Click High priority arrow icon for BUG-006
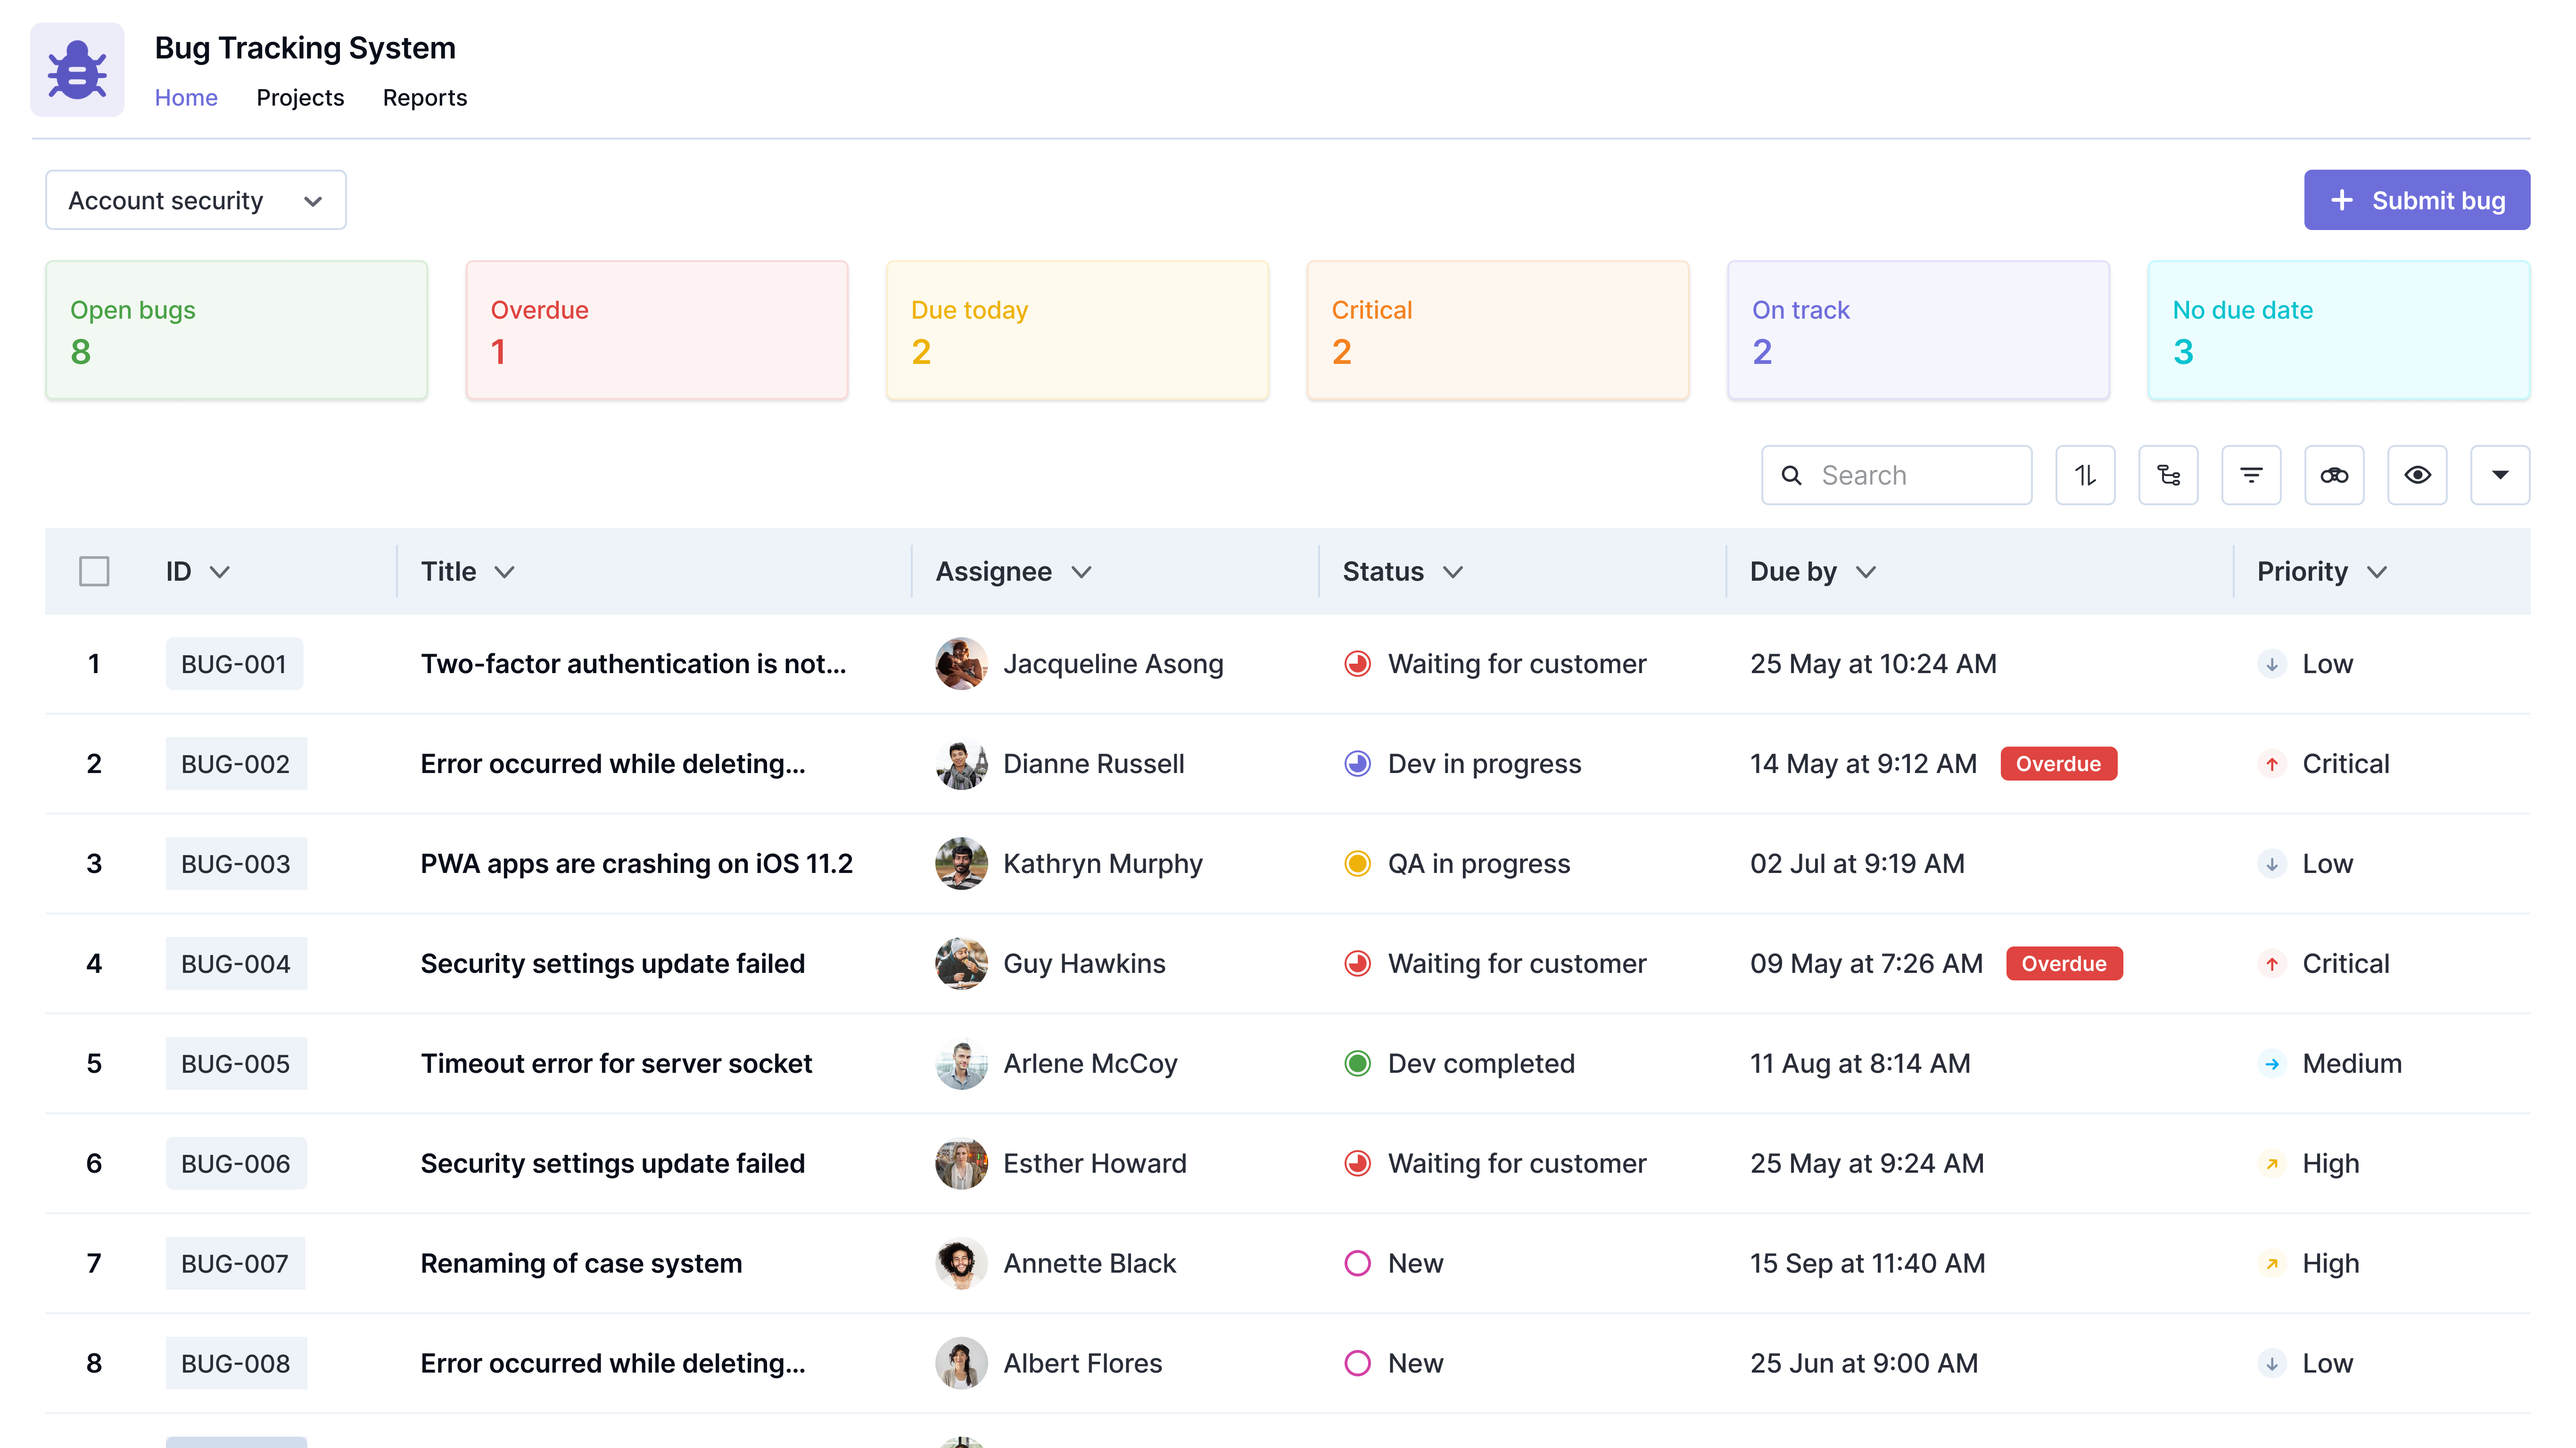Viewport: 2576px width, 1448px height. pos(2272,1164)
